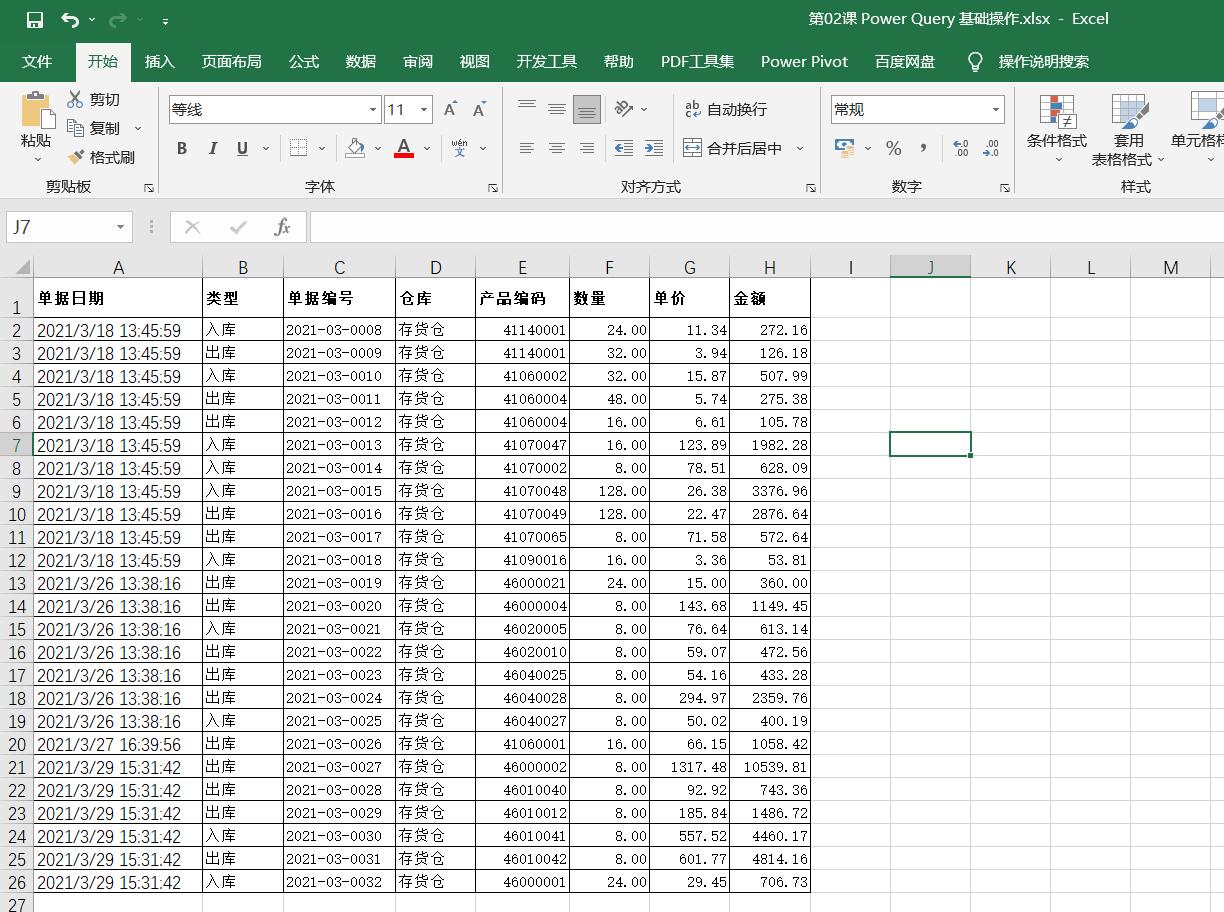Select the row 13 header
Image resolution: width=1224 pixels, height=912 pixels.
pyautogui.click(x=17, y=583)
